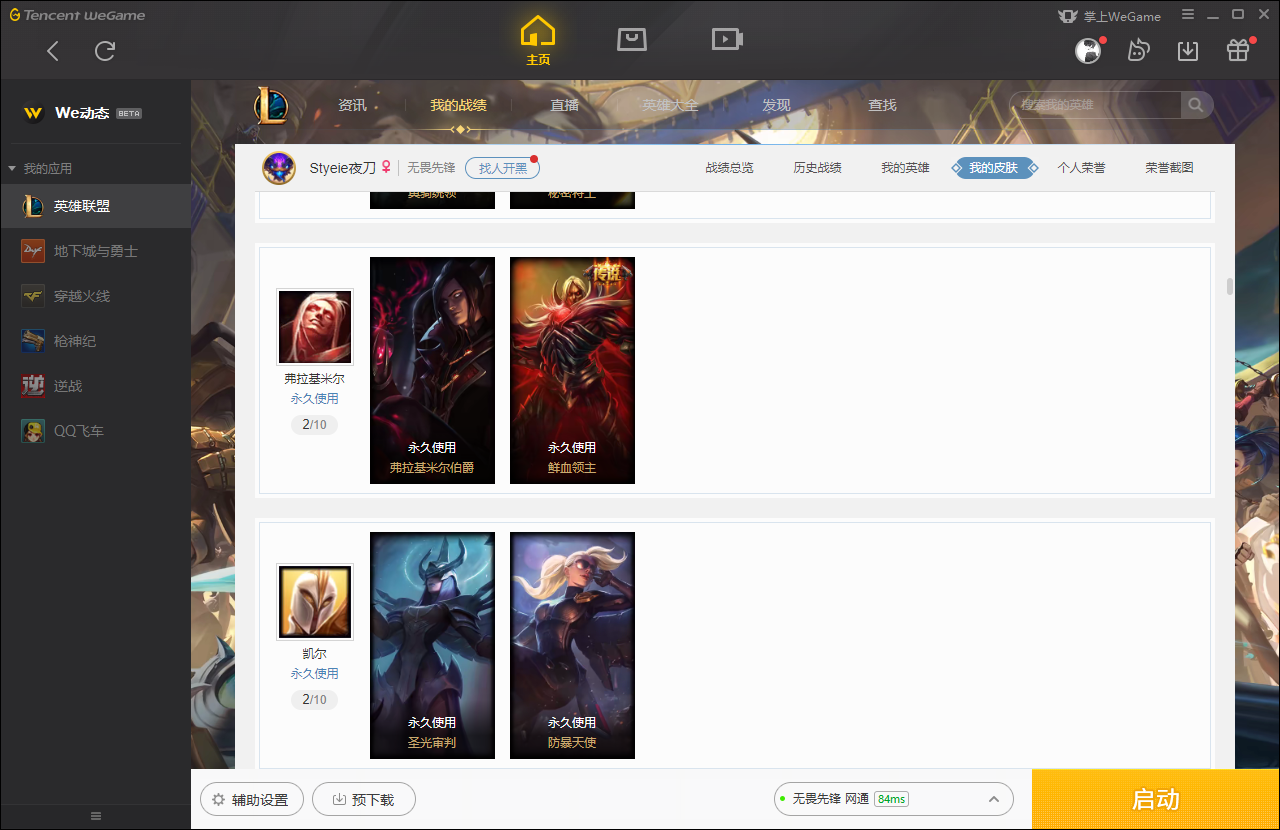
Task: Open the 直播 tab
Action: [565, 105]
